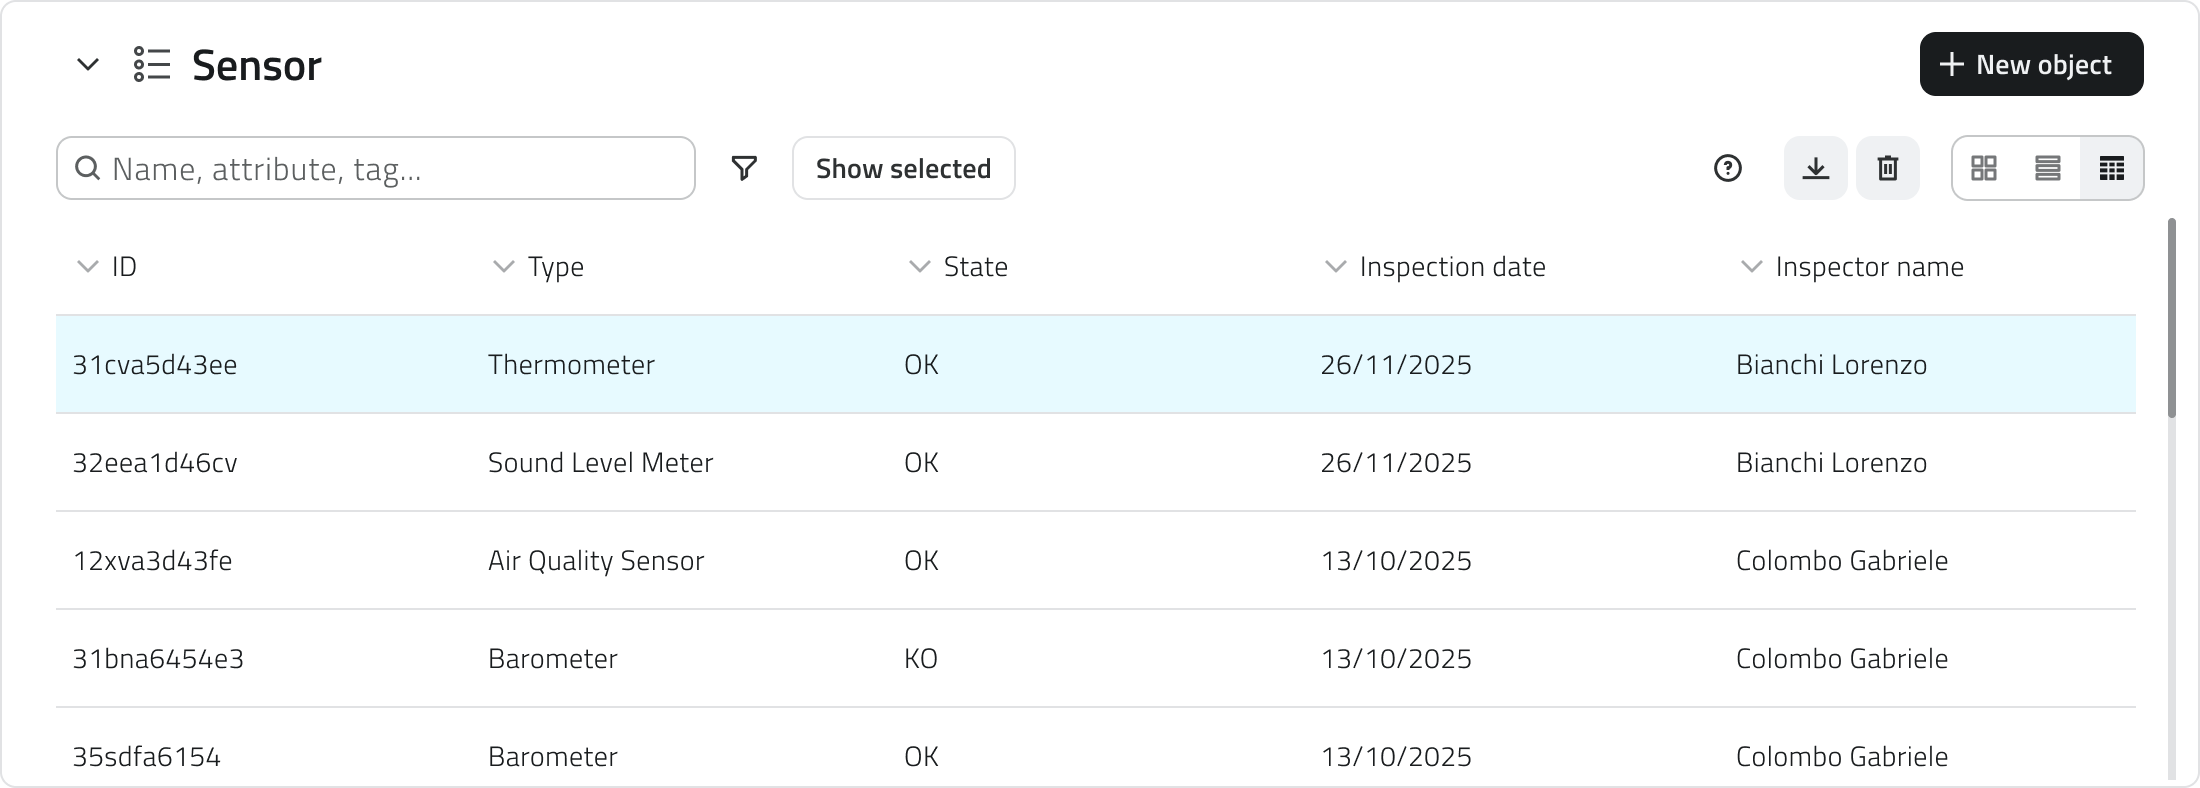Open the ID column dropdown arrow
This screenshot has width=2200, height=788.
(88, 267)
